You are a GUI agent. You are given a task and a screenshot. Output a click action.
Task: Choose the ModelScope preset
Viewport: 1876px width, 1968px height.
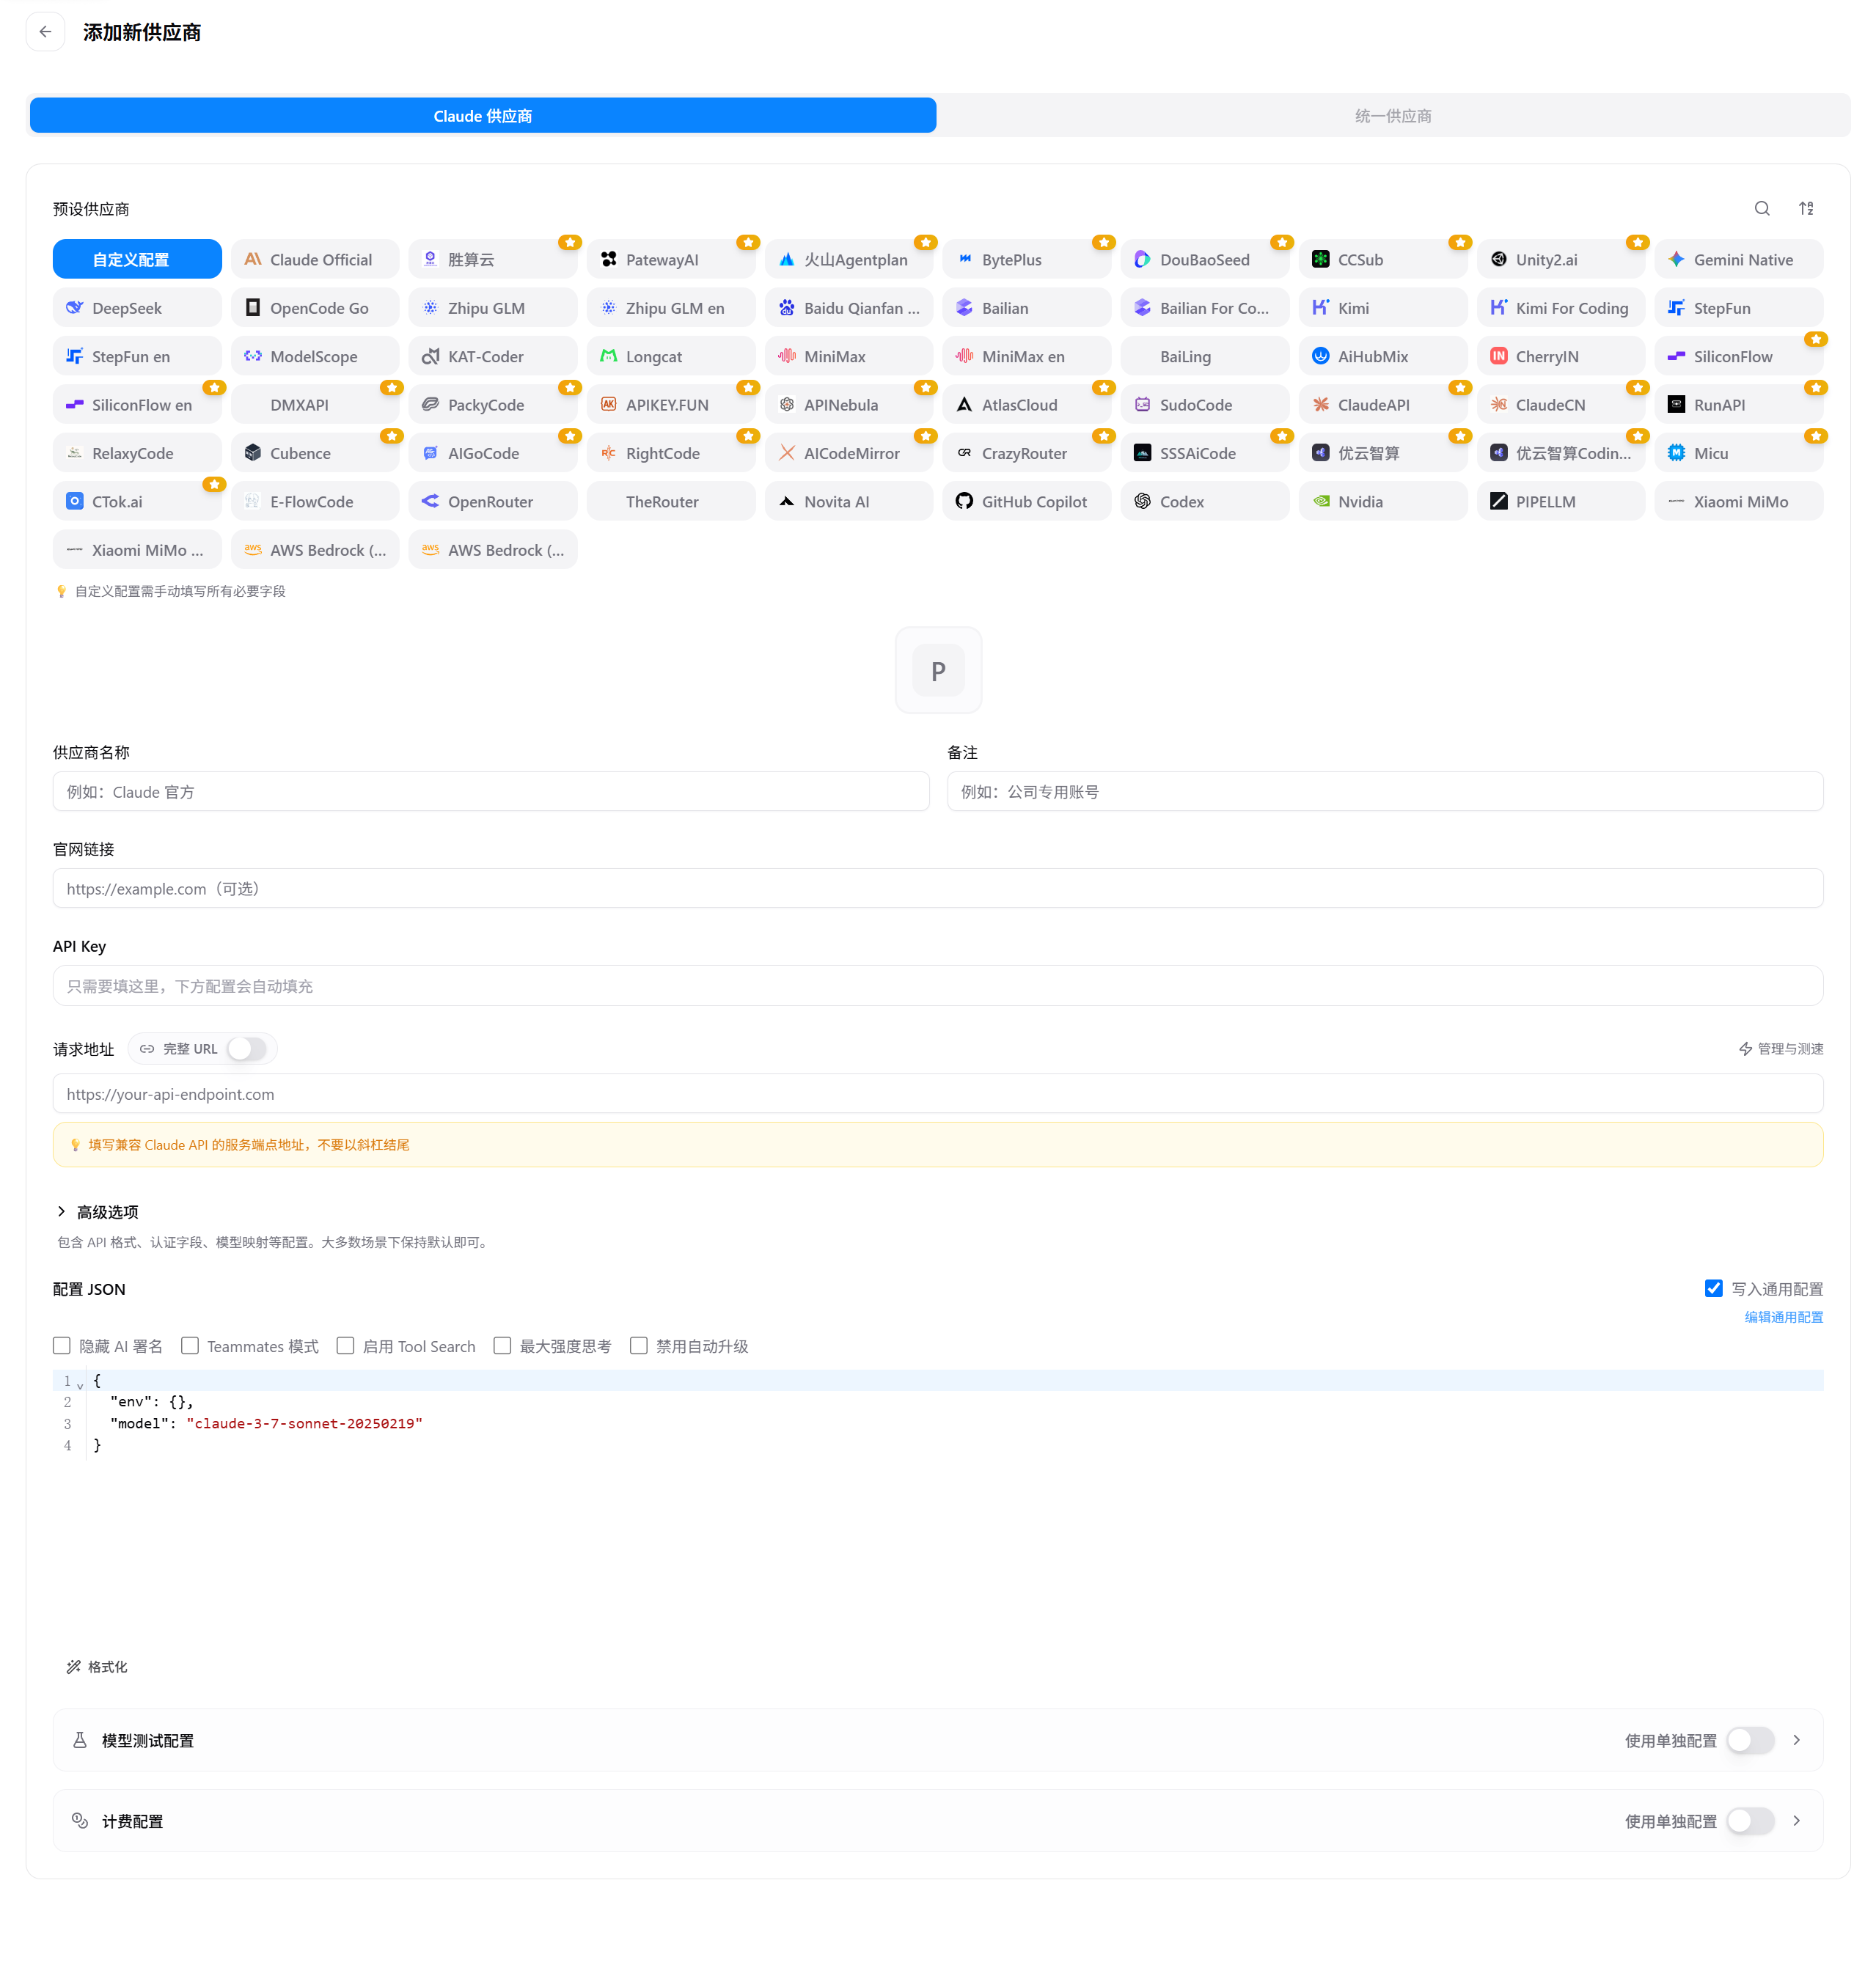click(315, 356)
